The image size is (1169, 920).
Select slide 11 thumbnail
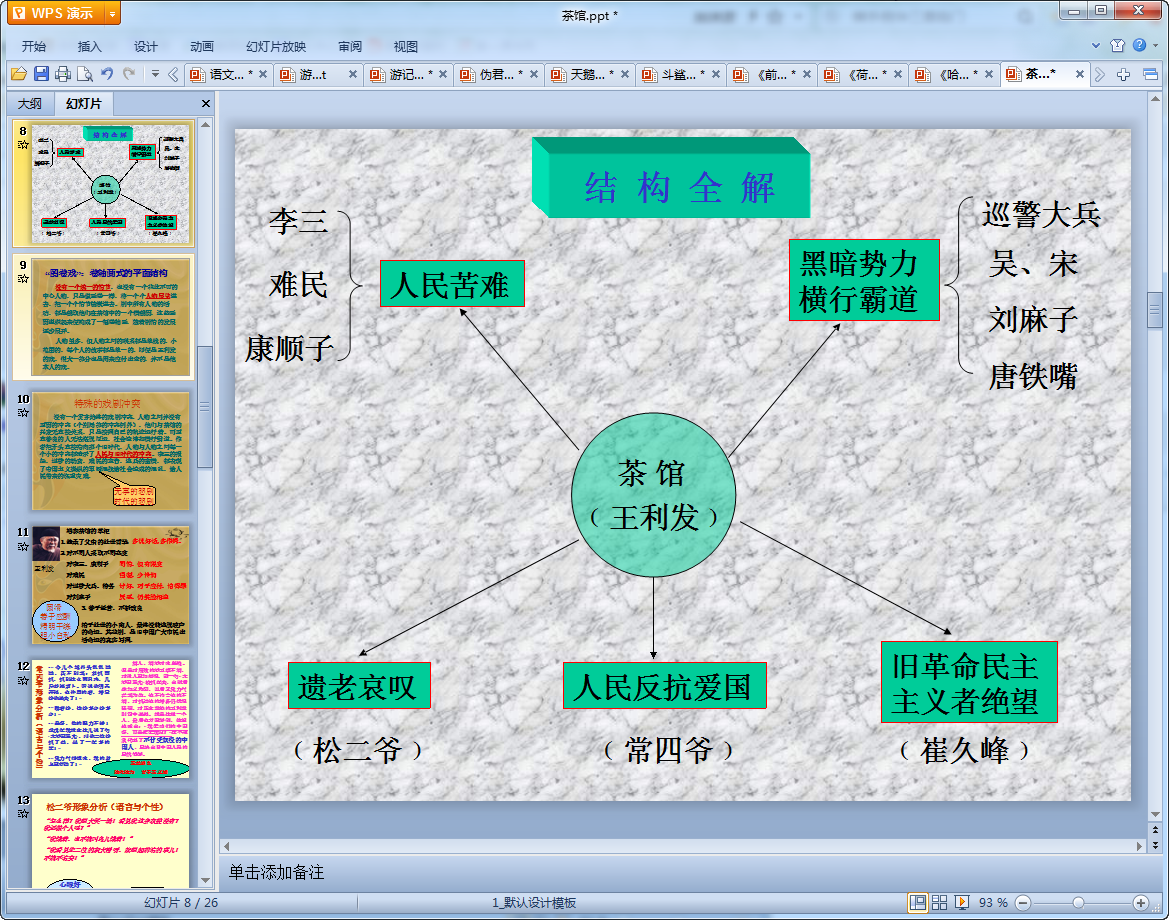[110, 585]
